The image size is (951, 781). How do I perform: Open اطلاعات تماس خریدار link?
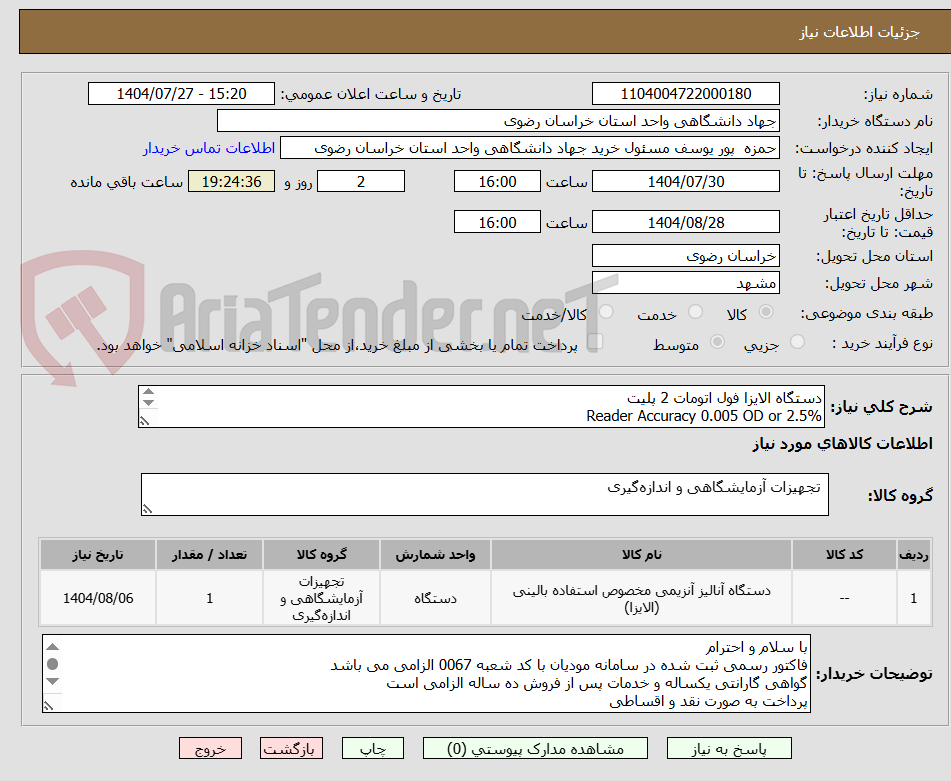tap(209, 148)
